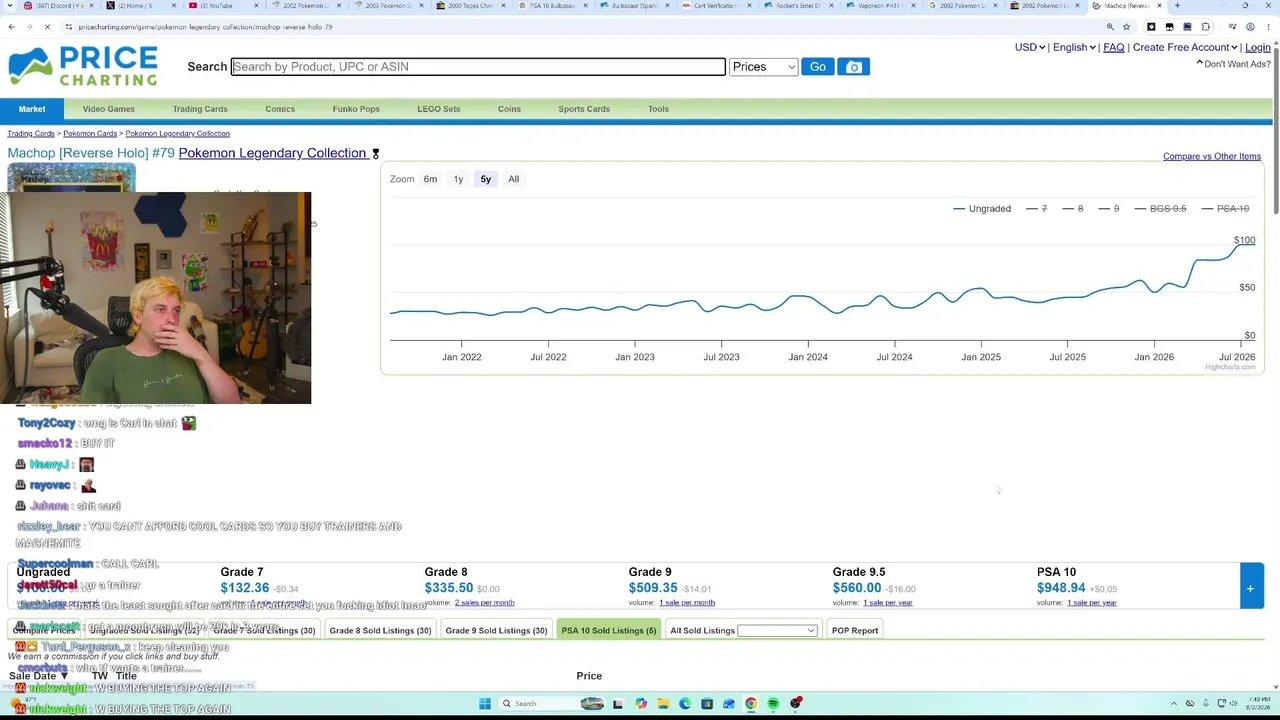Image resolution: width=1280 pixels, height=720 pixels.
Task: Open the LEGO Sets menu
Action: pyautogui.click(x=438, y=109)
